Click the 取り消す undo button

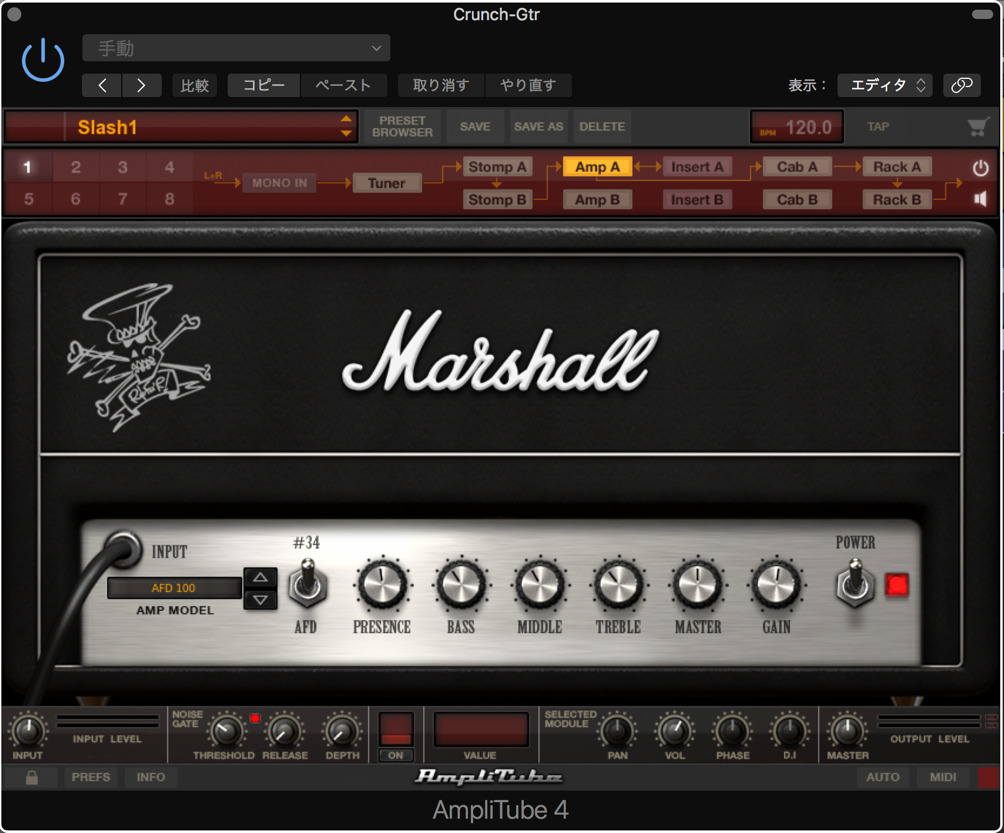pyautogui.click(x=441, y=85)
